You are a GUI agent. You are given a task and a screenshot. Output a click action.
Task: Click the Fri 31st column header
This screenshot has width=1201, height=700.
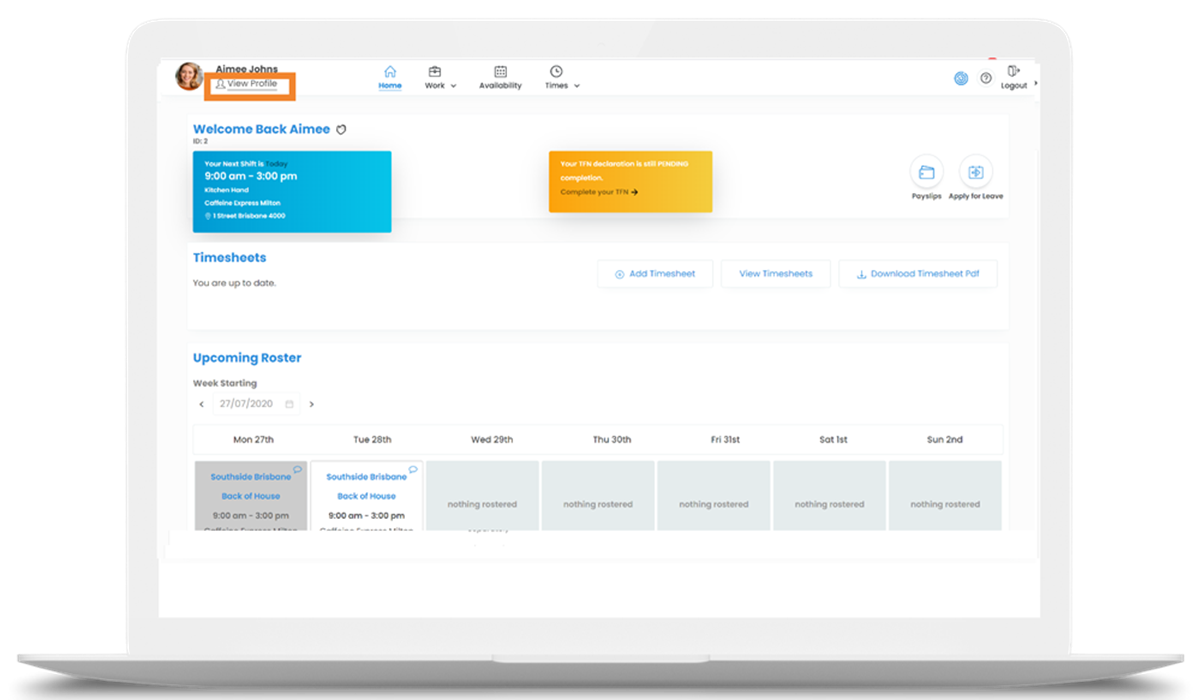727,440
